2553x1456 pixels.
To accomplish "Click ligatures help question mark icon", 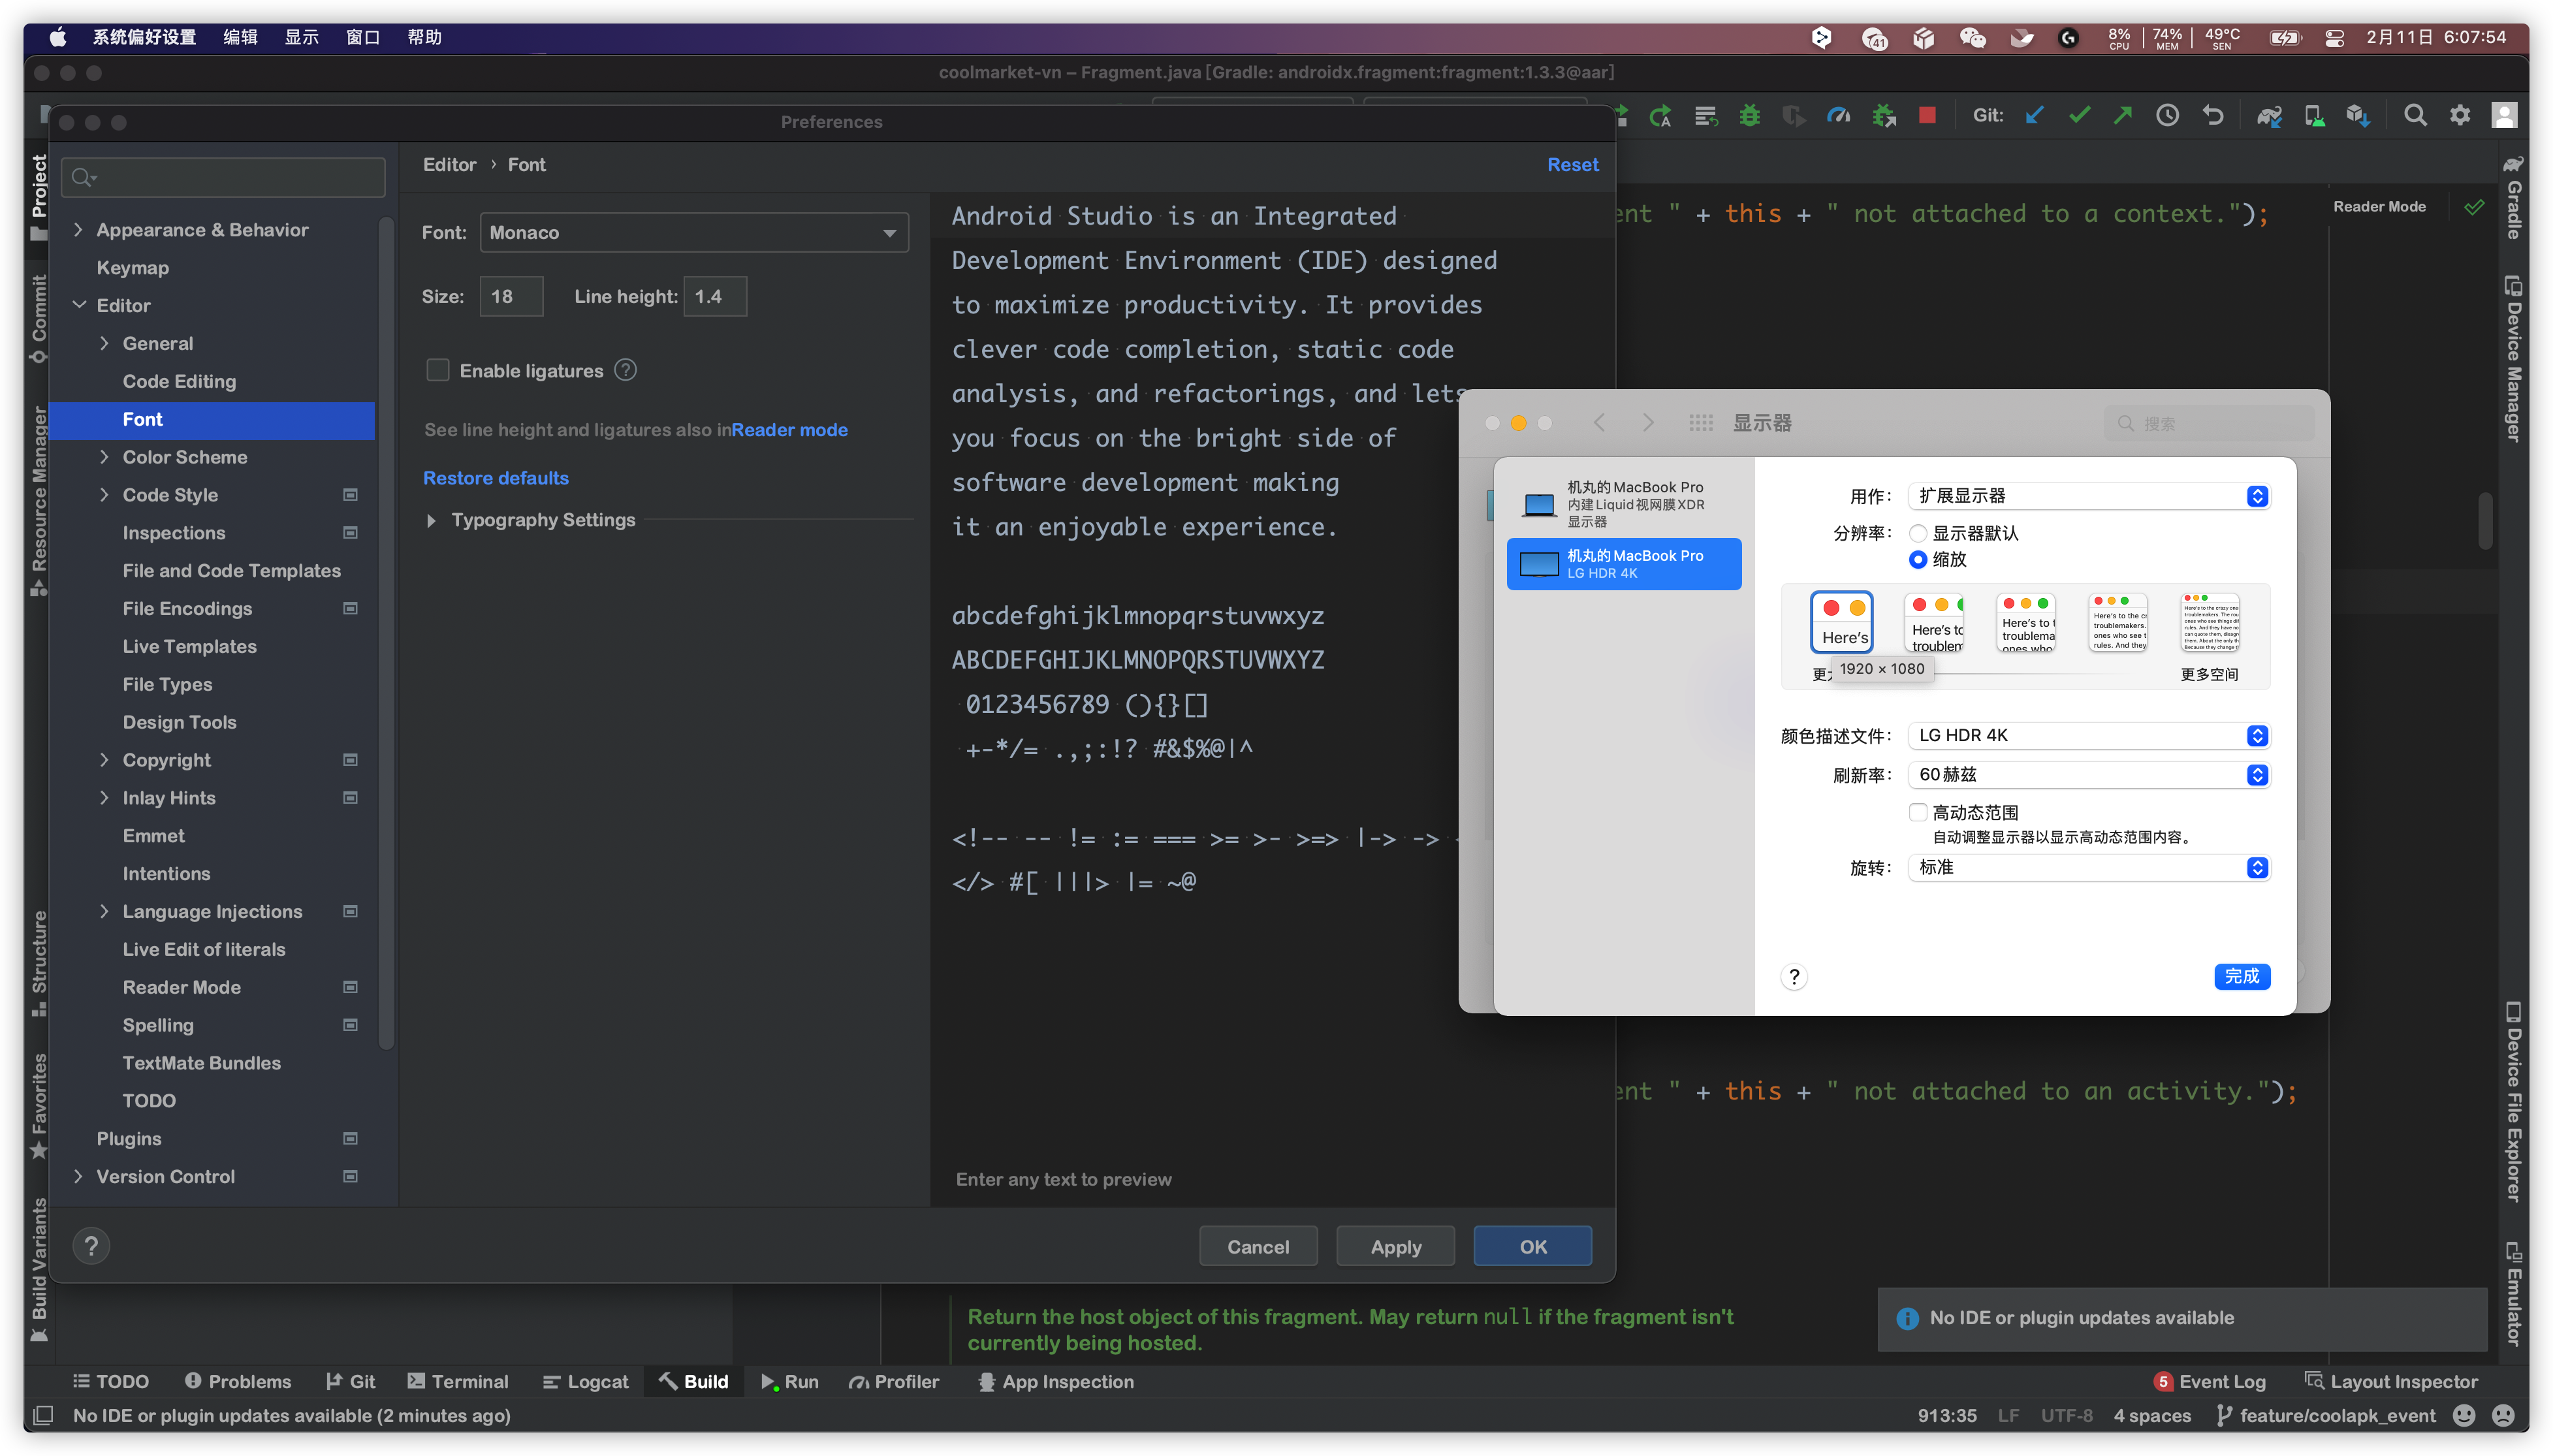I will (625, 370).
